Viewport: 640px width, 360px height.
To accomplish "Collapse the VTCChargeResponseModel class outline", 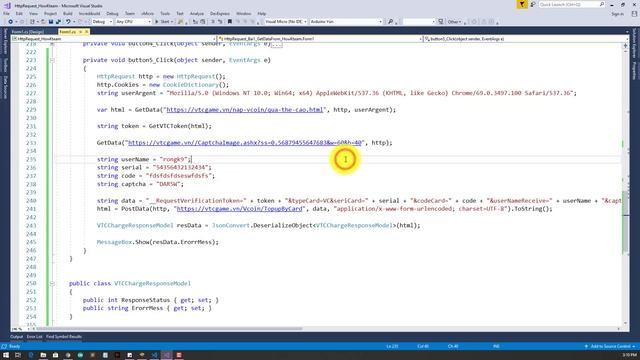I will tap(52, 283).
